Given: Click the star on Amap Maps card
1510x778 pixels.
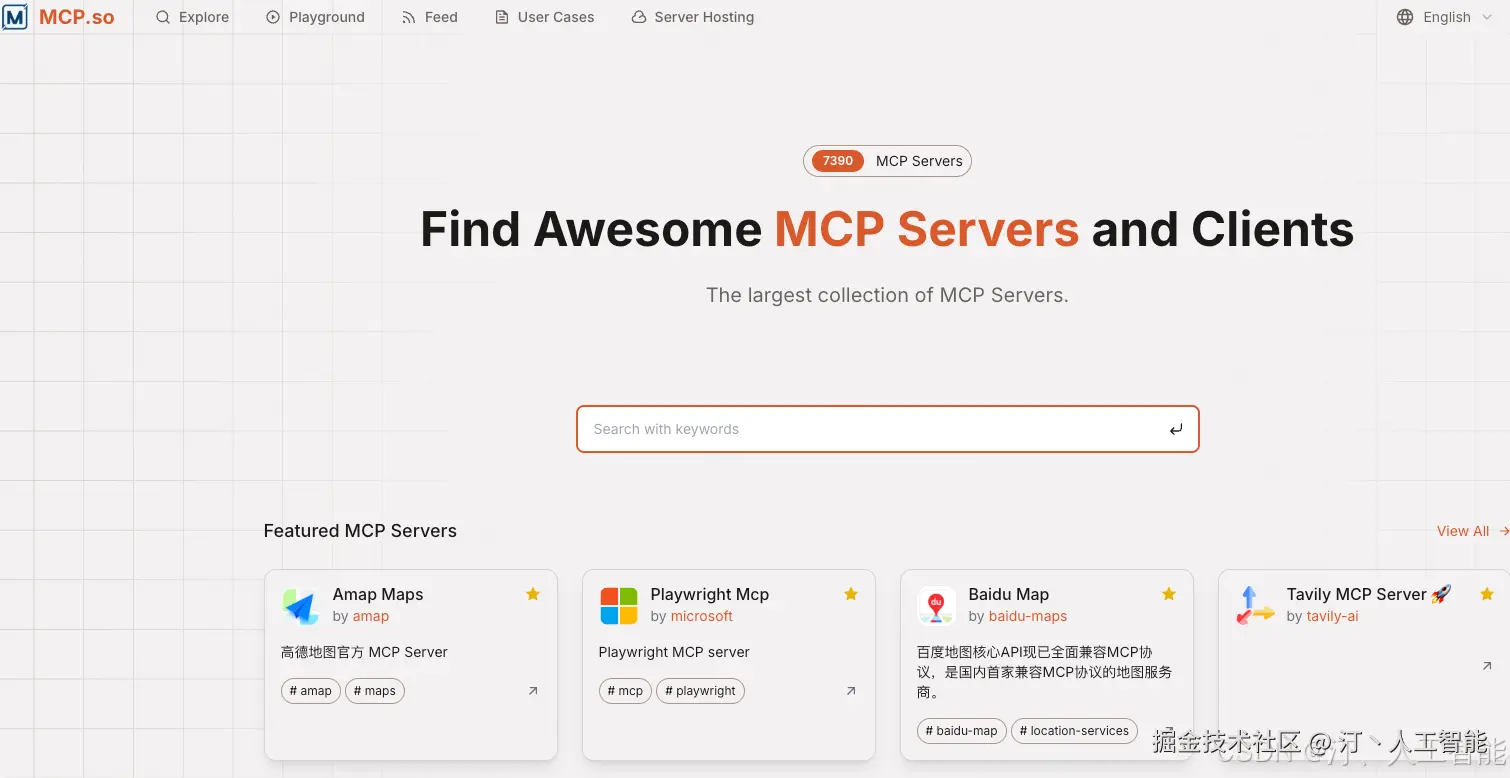Looking at the screenshot, I should tap(533, 594).
